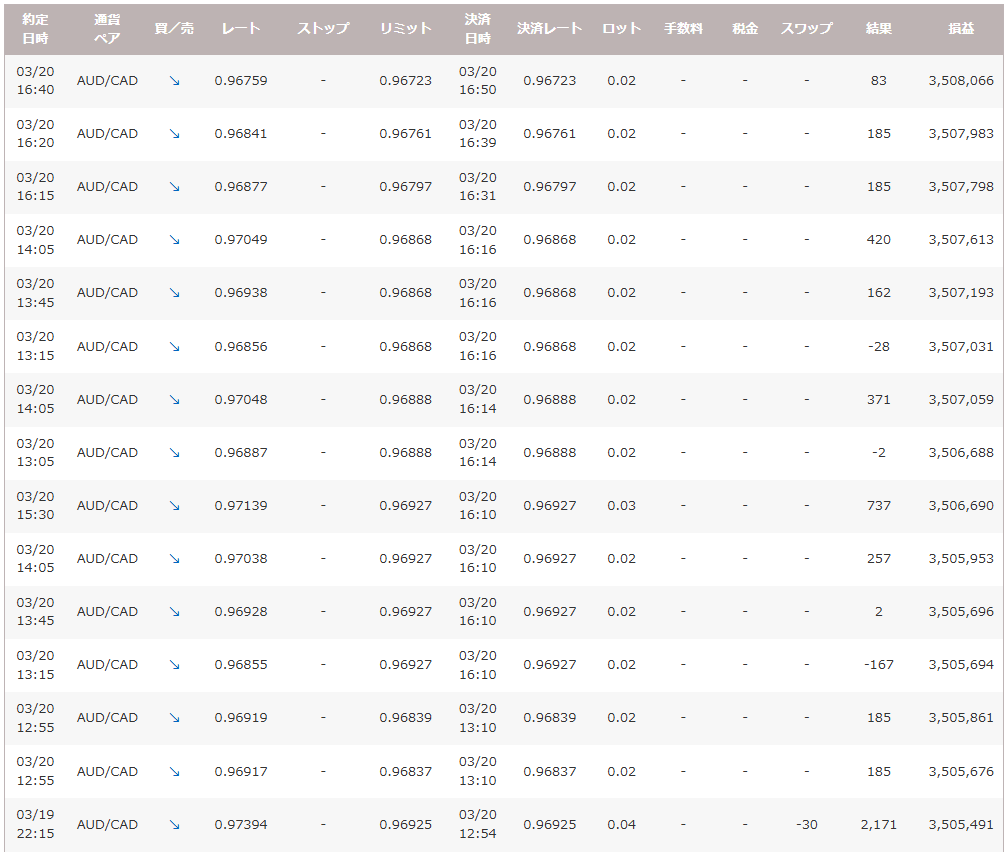Select the 3,508,066 balance cell
The width and height of the screenshot is (1007, 852).
[x=960, y=81]
